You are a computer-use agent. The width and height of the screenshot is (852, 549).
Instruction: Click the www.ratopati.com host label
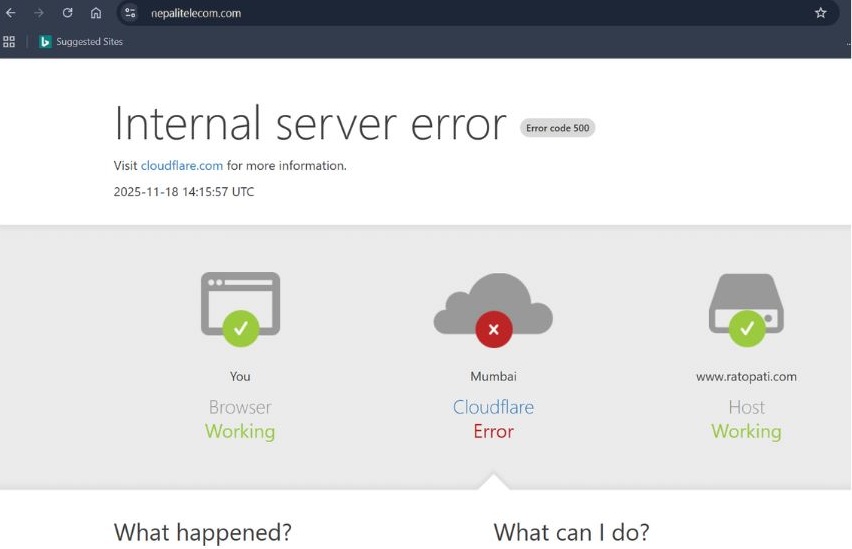click(x=746, y=377)
